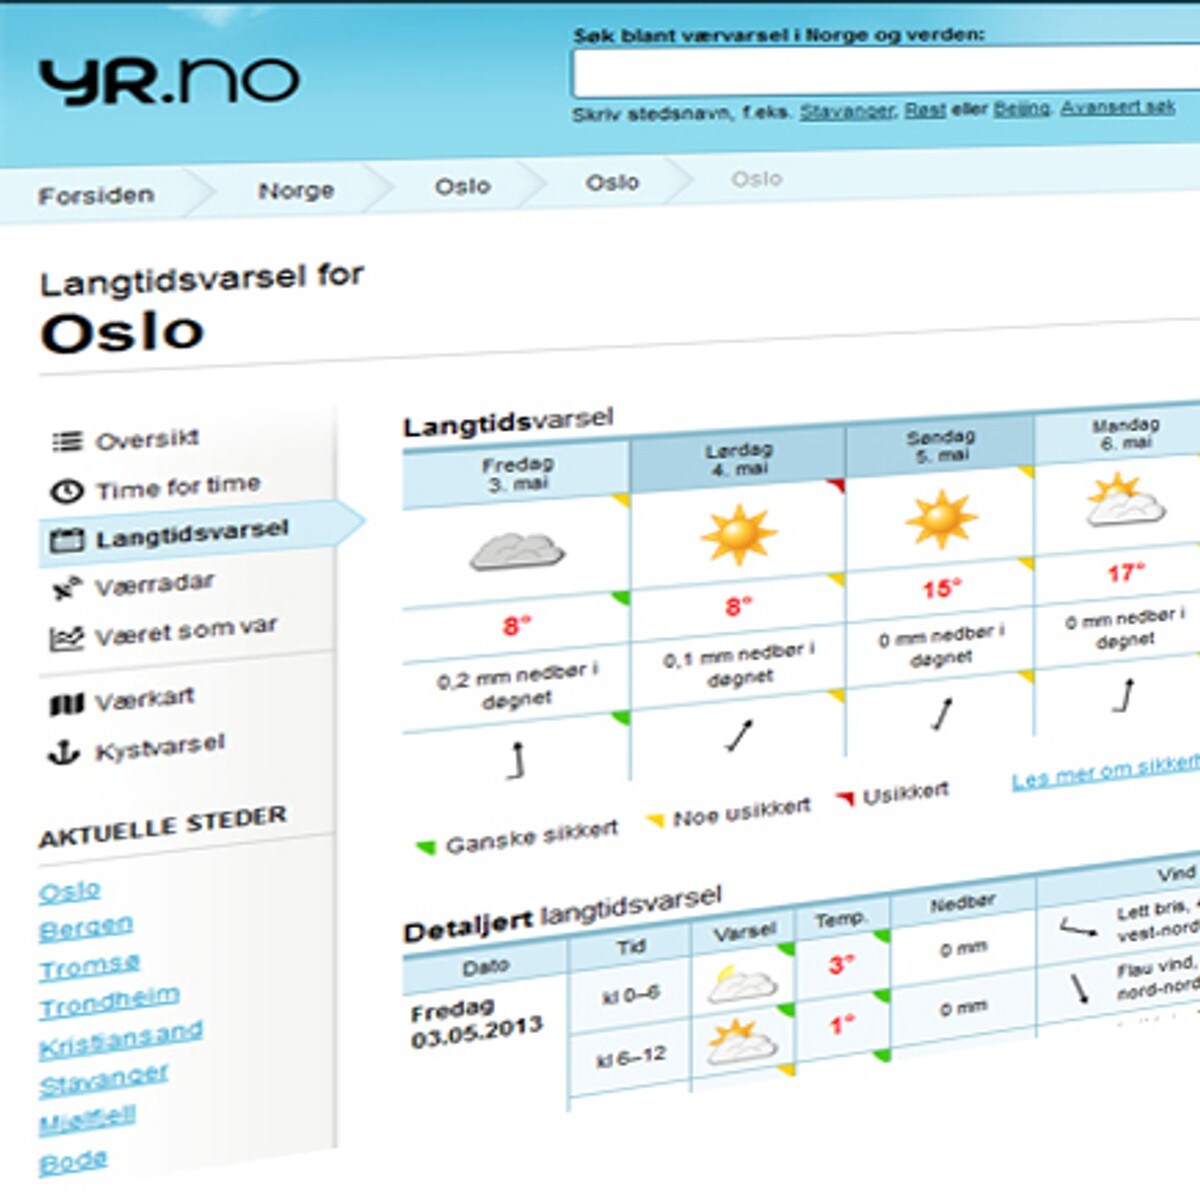
Task: Focus the weather location search field
Action: pyautogui.click(x=885, y=73)
